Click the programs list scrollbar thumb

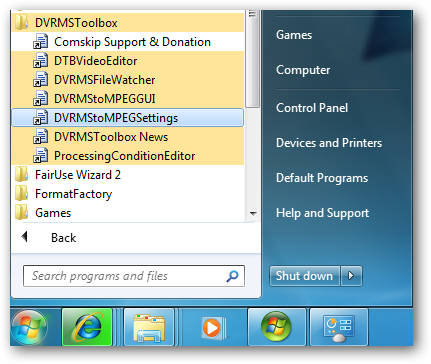(253, 58)
